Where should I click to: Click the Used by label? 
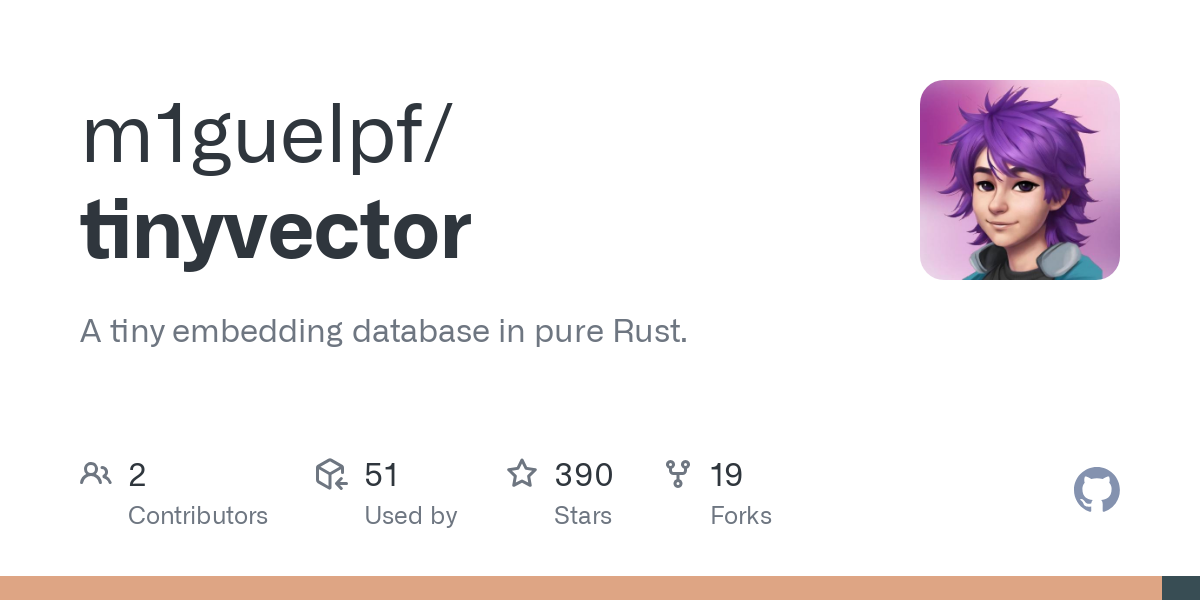click(x=410, y=516)
